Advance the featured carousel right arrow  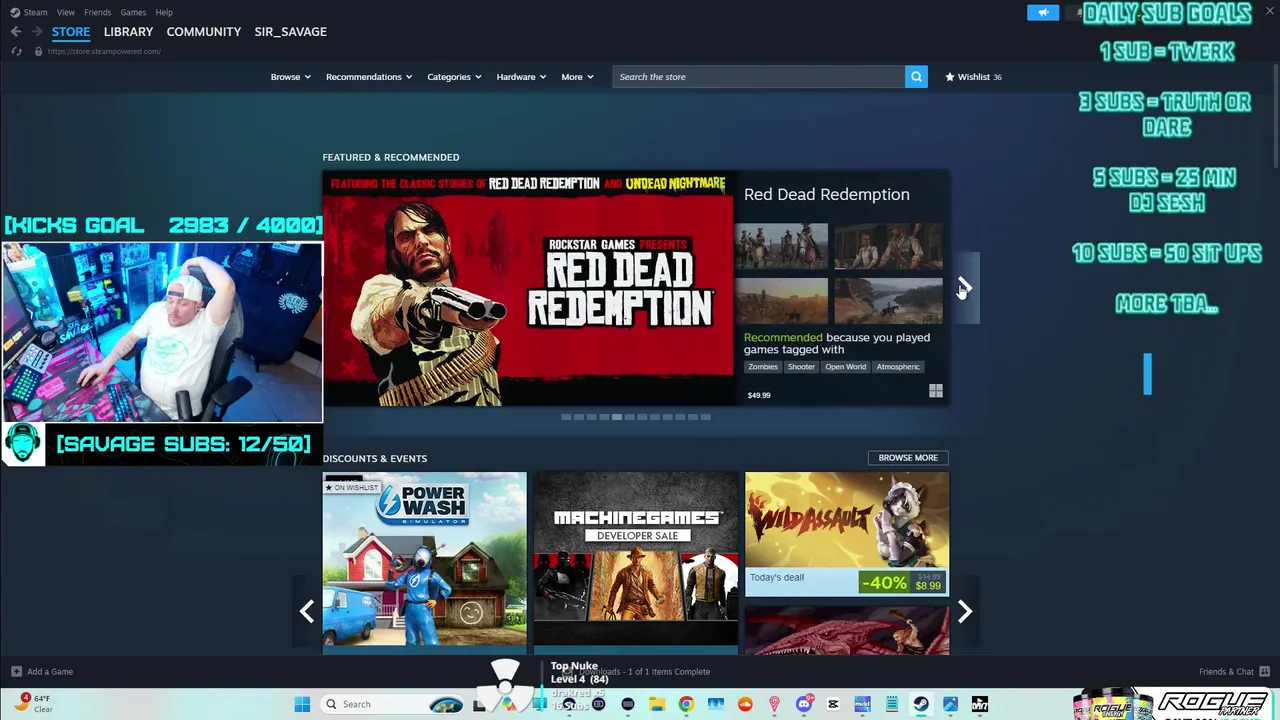click(965, 288)
